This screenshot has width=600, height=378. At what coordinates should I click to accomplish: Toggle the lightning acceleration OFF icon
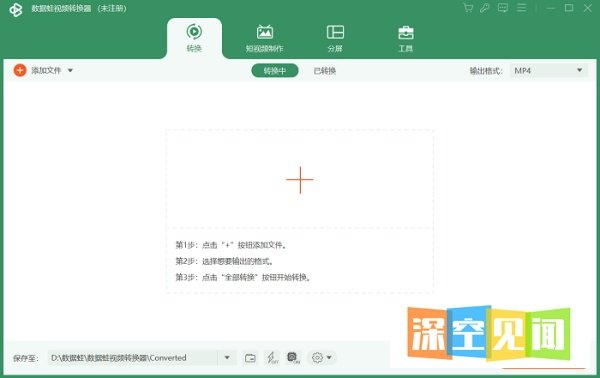click(x=272, y=358)
